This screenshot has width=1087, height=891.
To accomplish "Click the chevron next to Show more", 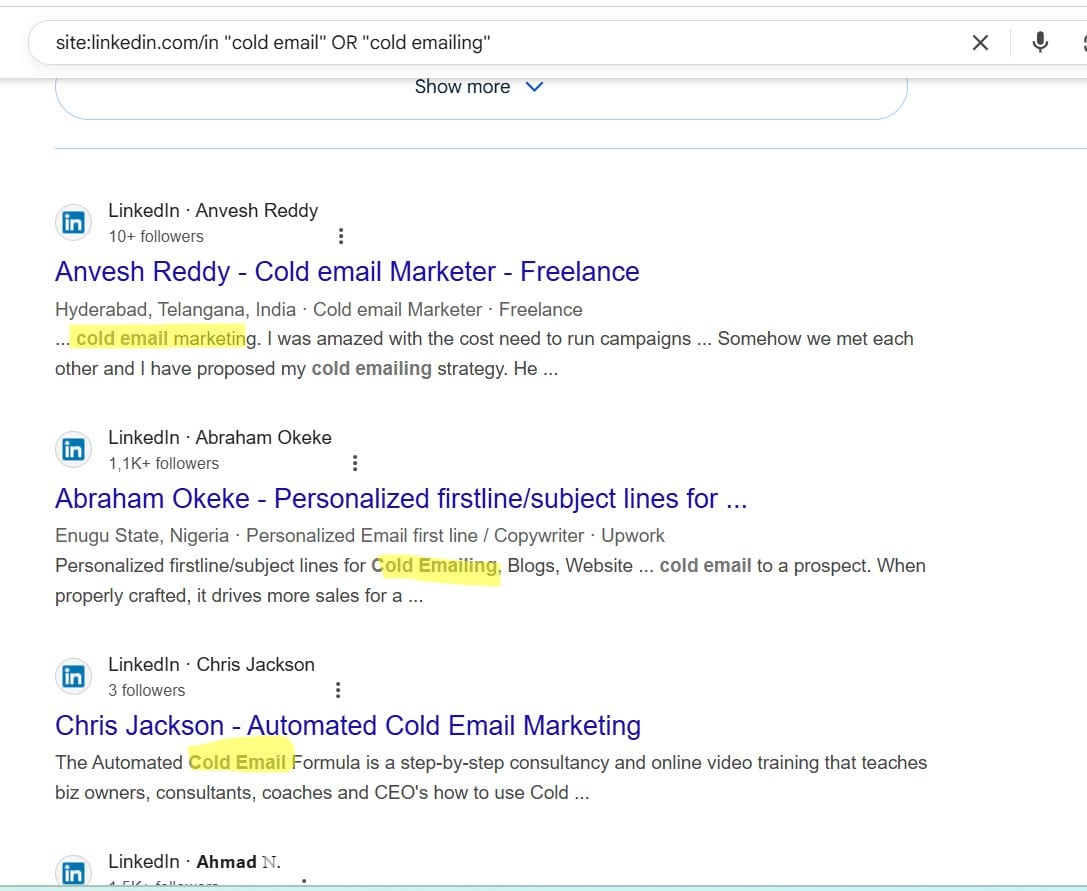I will coord(534,87).
